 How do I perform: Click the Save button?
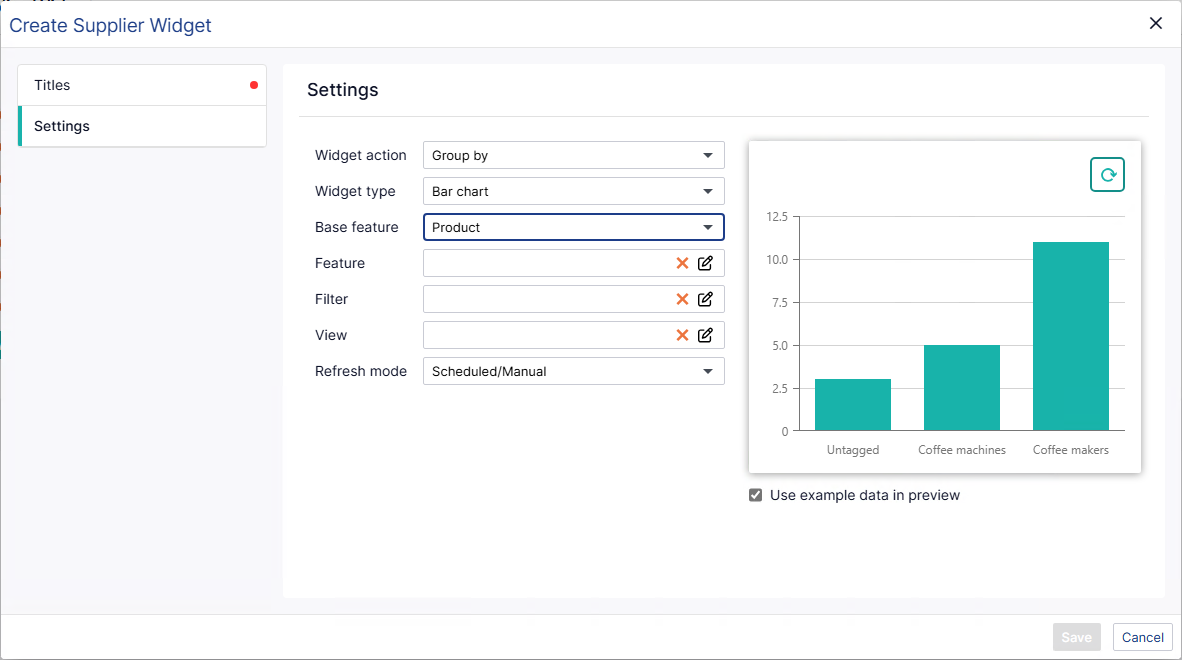1076,637
